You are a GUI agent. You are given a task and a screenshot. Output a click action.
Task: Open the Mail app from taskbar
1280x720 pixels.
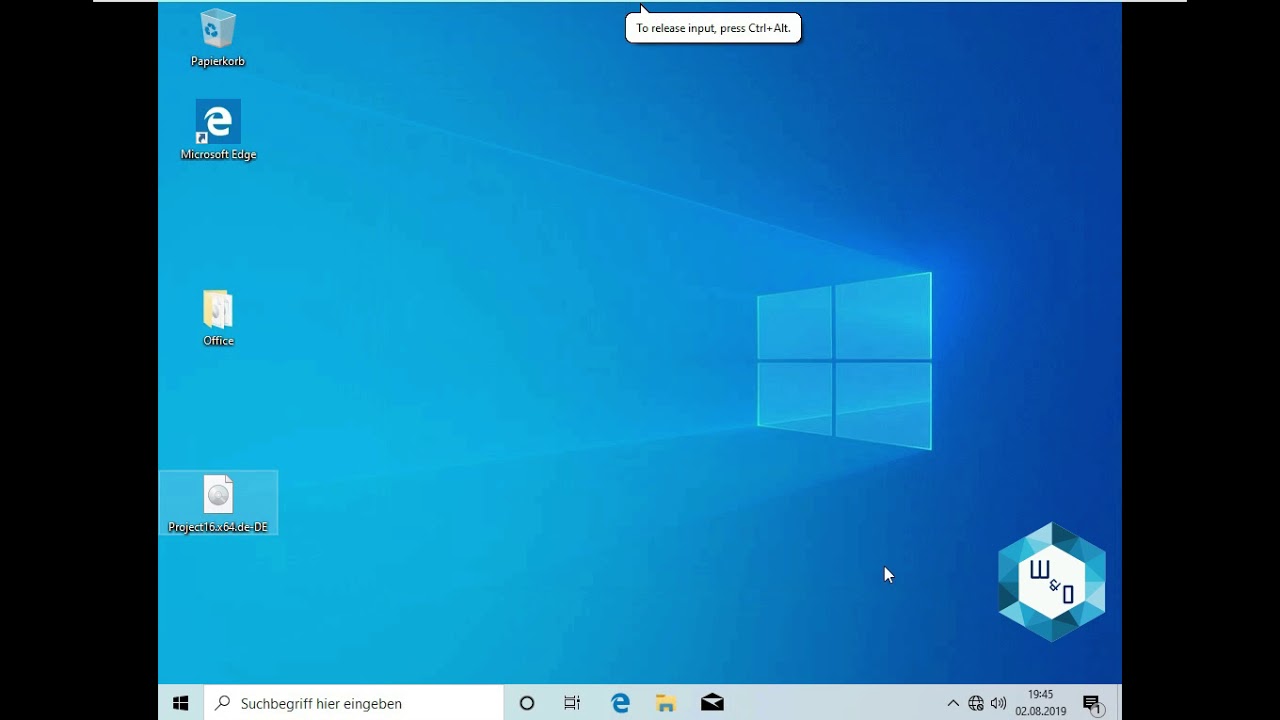pyautogui.click(x=712, y=703)
